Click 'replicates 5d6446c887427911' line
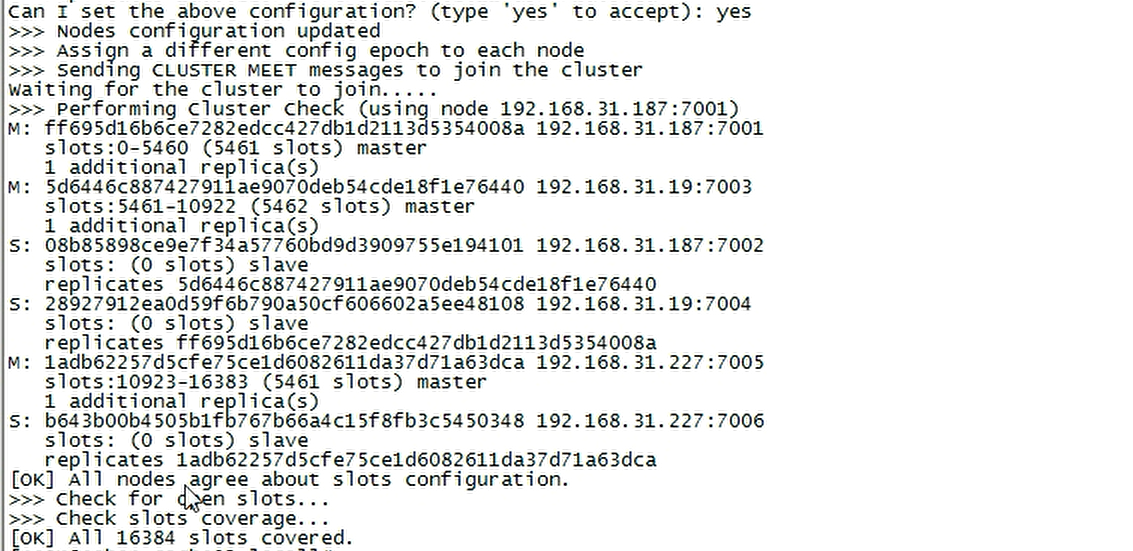The image size is (1133, 551). (x=350, y=285)
